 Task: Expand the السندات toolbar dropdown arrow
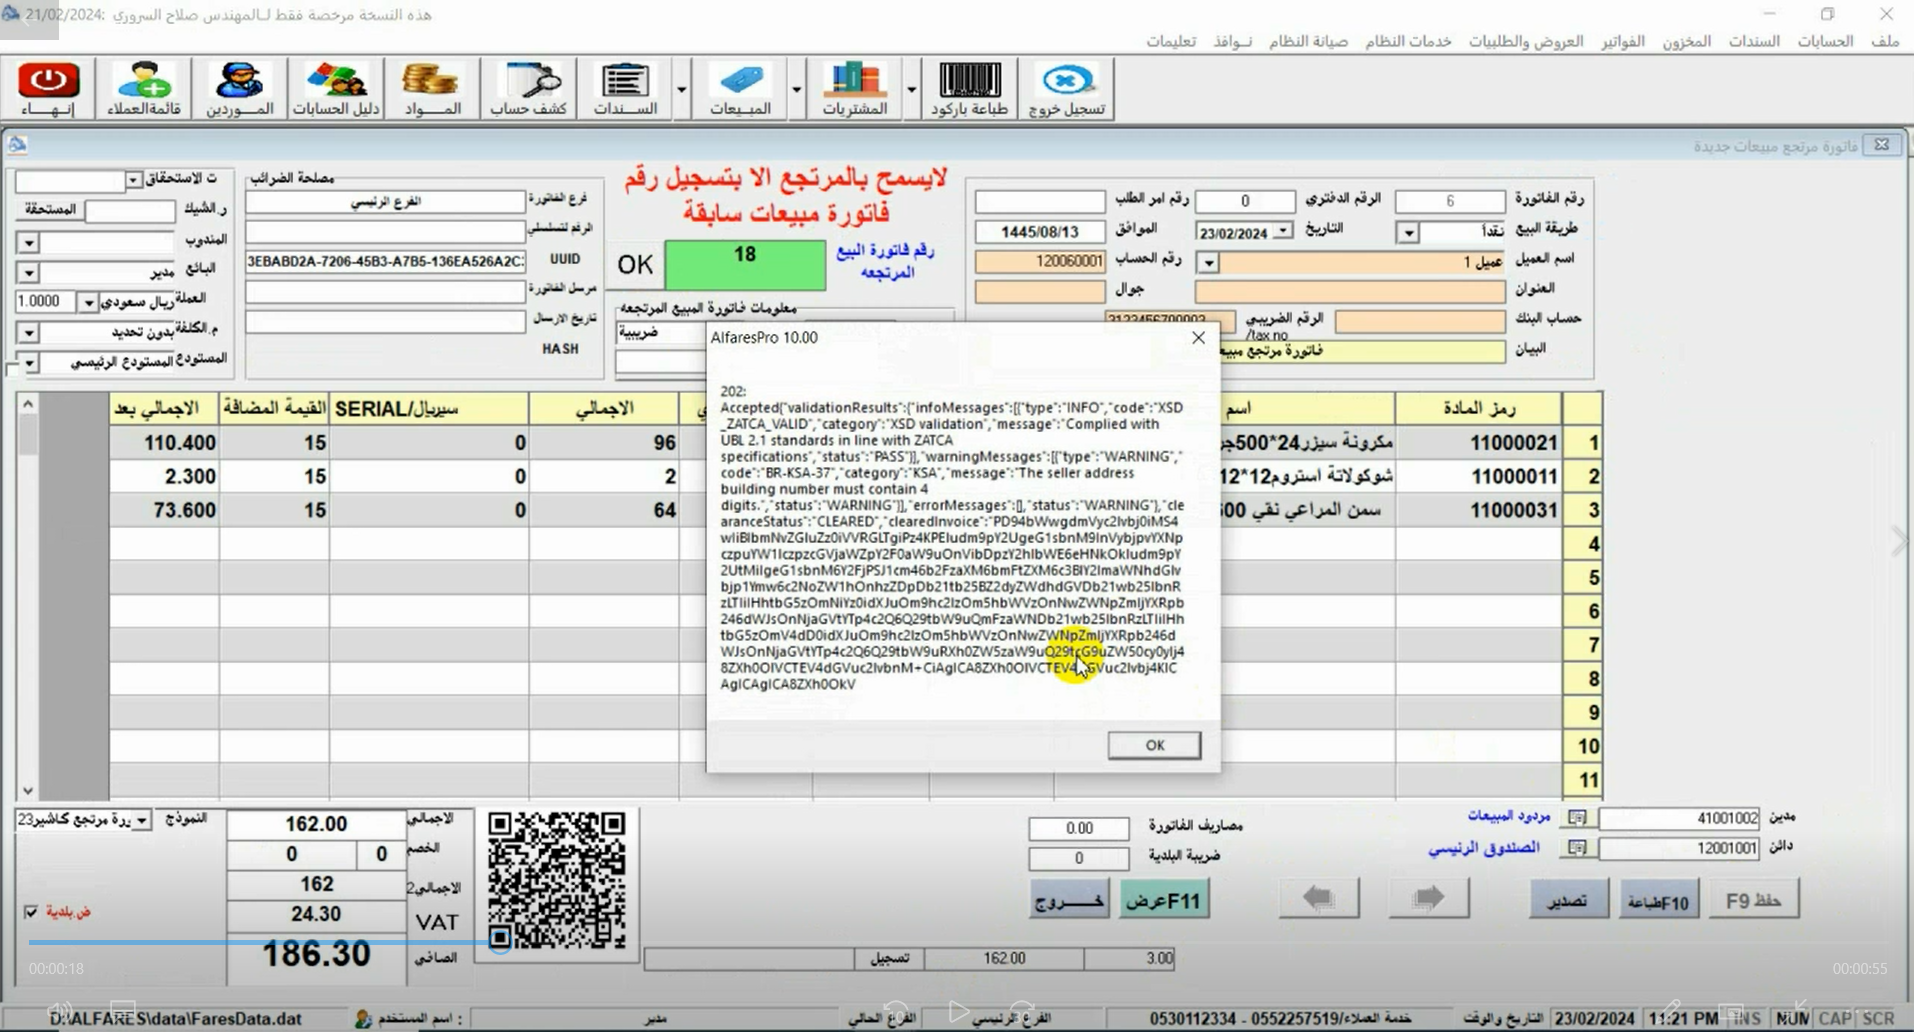tap(681, 89)
